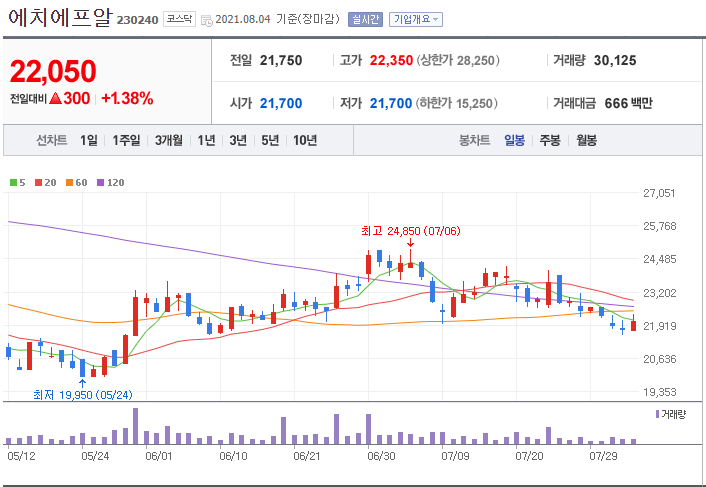Click the 최저 19,950 (05/24) low marker
This screenshot has height=487, width=706.
pyautogui.click(x=83, y=395)
